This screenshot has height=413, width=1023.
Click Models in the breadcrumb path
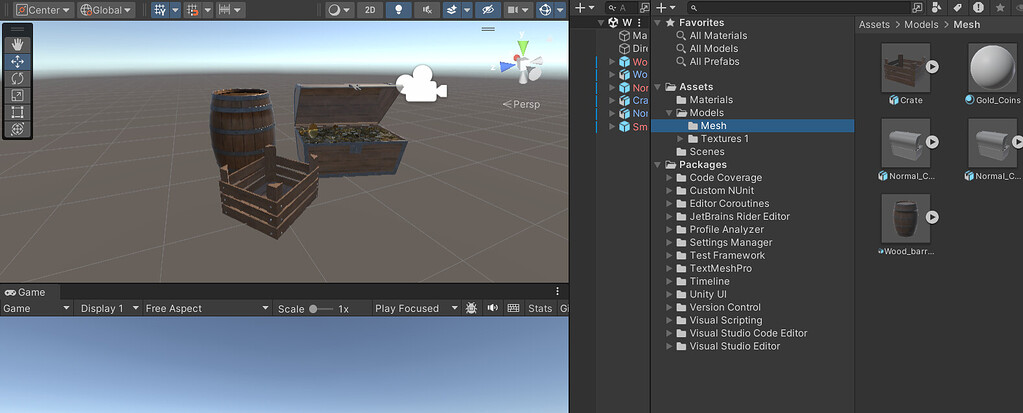(x=921, y=24)
